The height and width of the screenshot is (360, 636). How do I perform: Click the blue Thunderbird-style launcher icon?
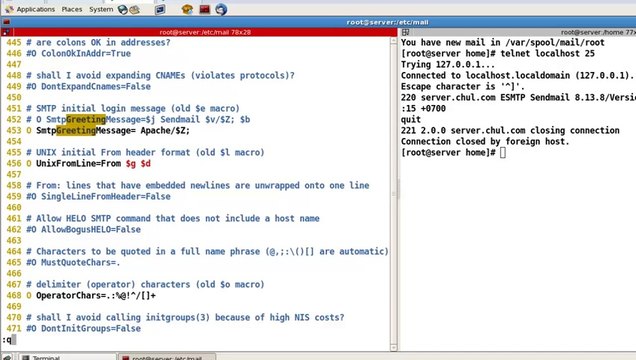(x=221, y=9)
